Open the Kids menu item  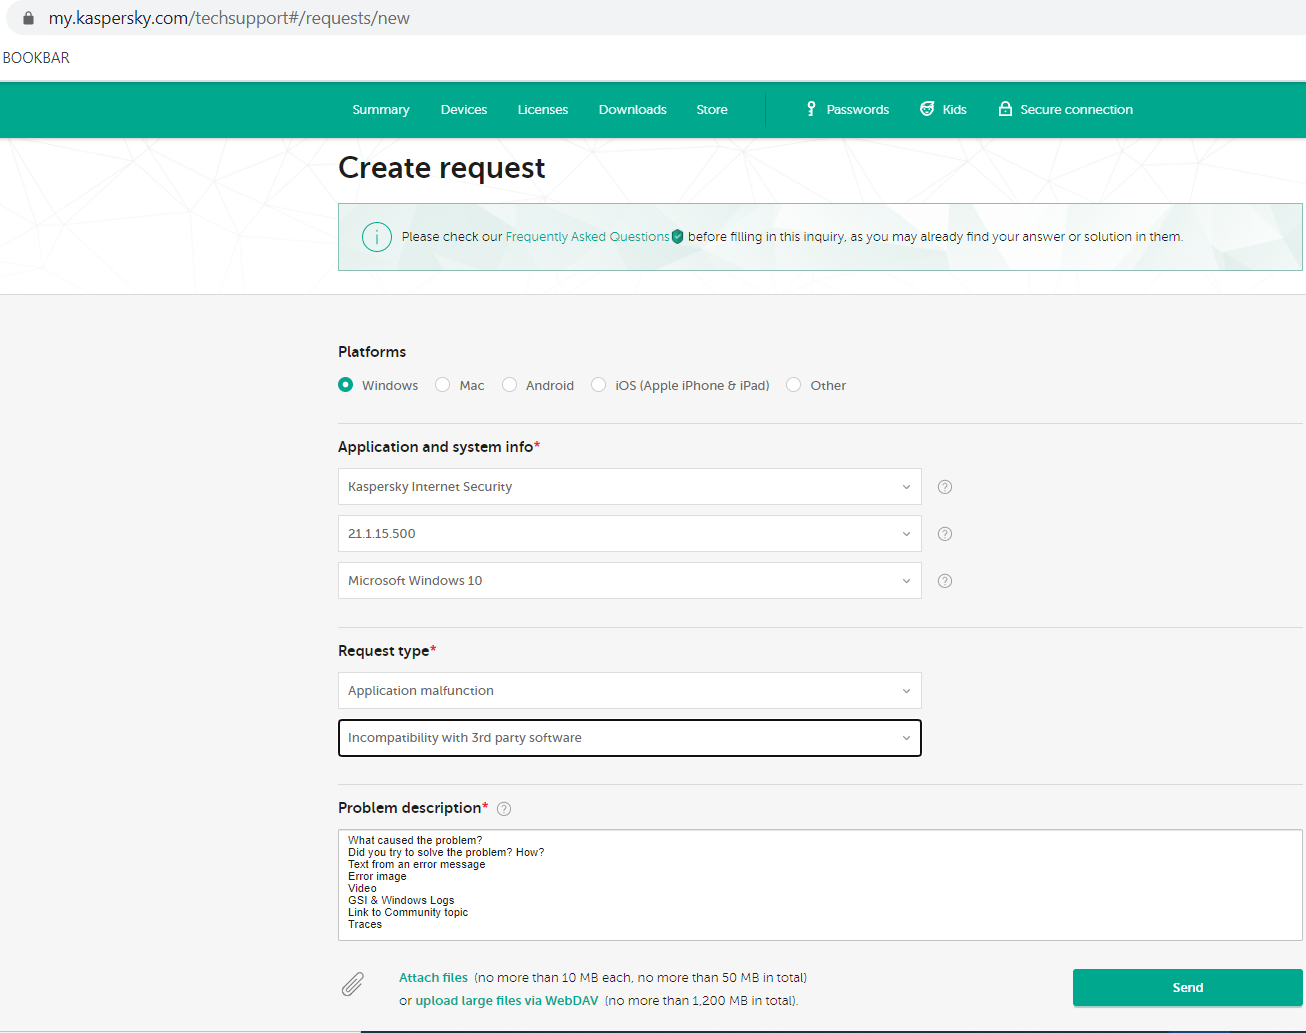(x=943, y=110)
